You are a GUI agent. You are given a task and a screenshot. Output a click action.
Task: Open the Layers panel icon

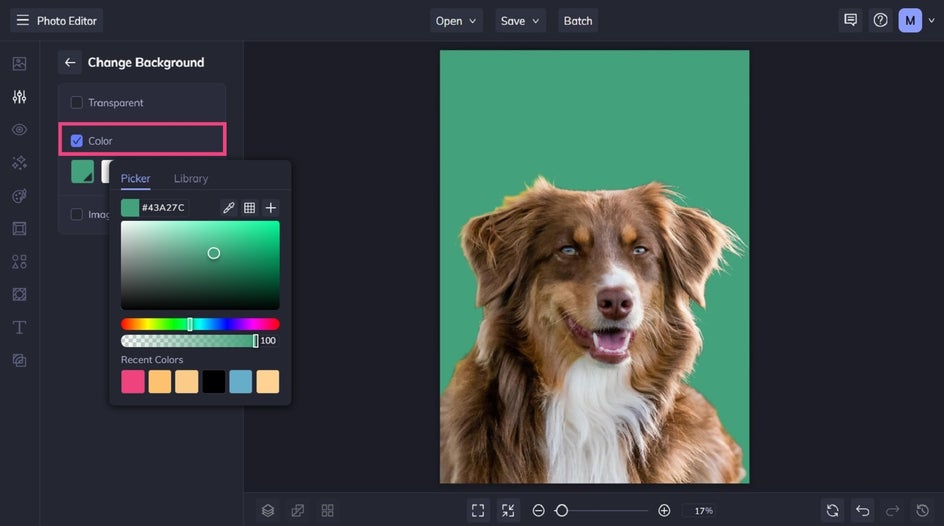(268, 511)
